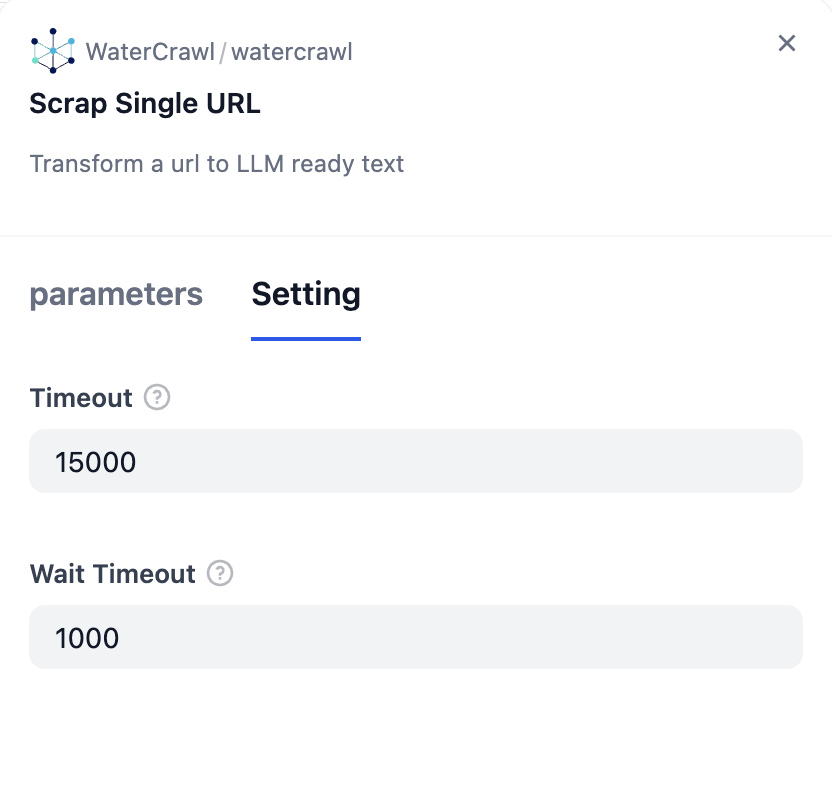This screenshot has height=800, width=832.
Task: Click the WaterCrawl author name
Action: [x=150, y=52]
